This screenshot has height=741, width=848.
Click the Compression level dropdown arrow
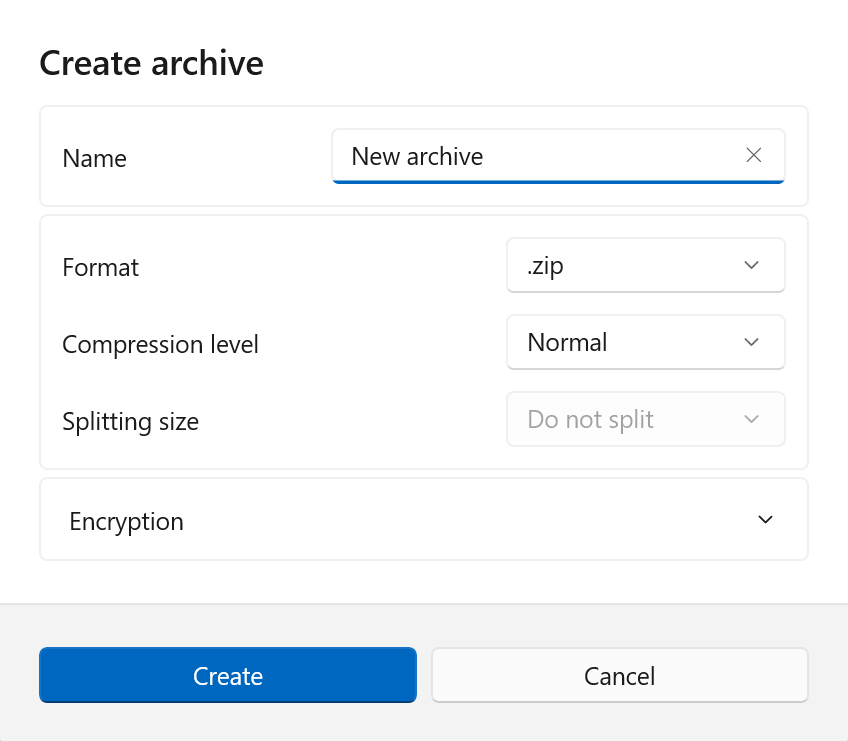[x=751, y=342]
